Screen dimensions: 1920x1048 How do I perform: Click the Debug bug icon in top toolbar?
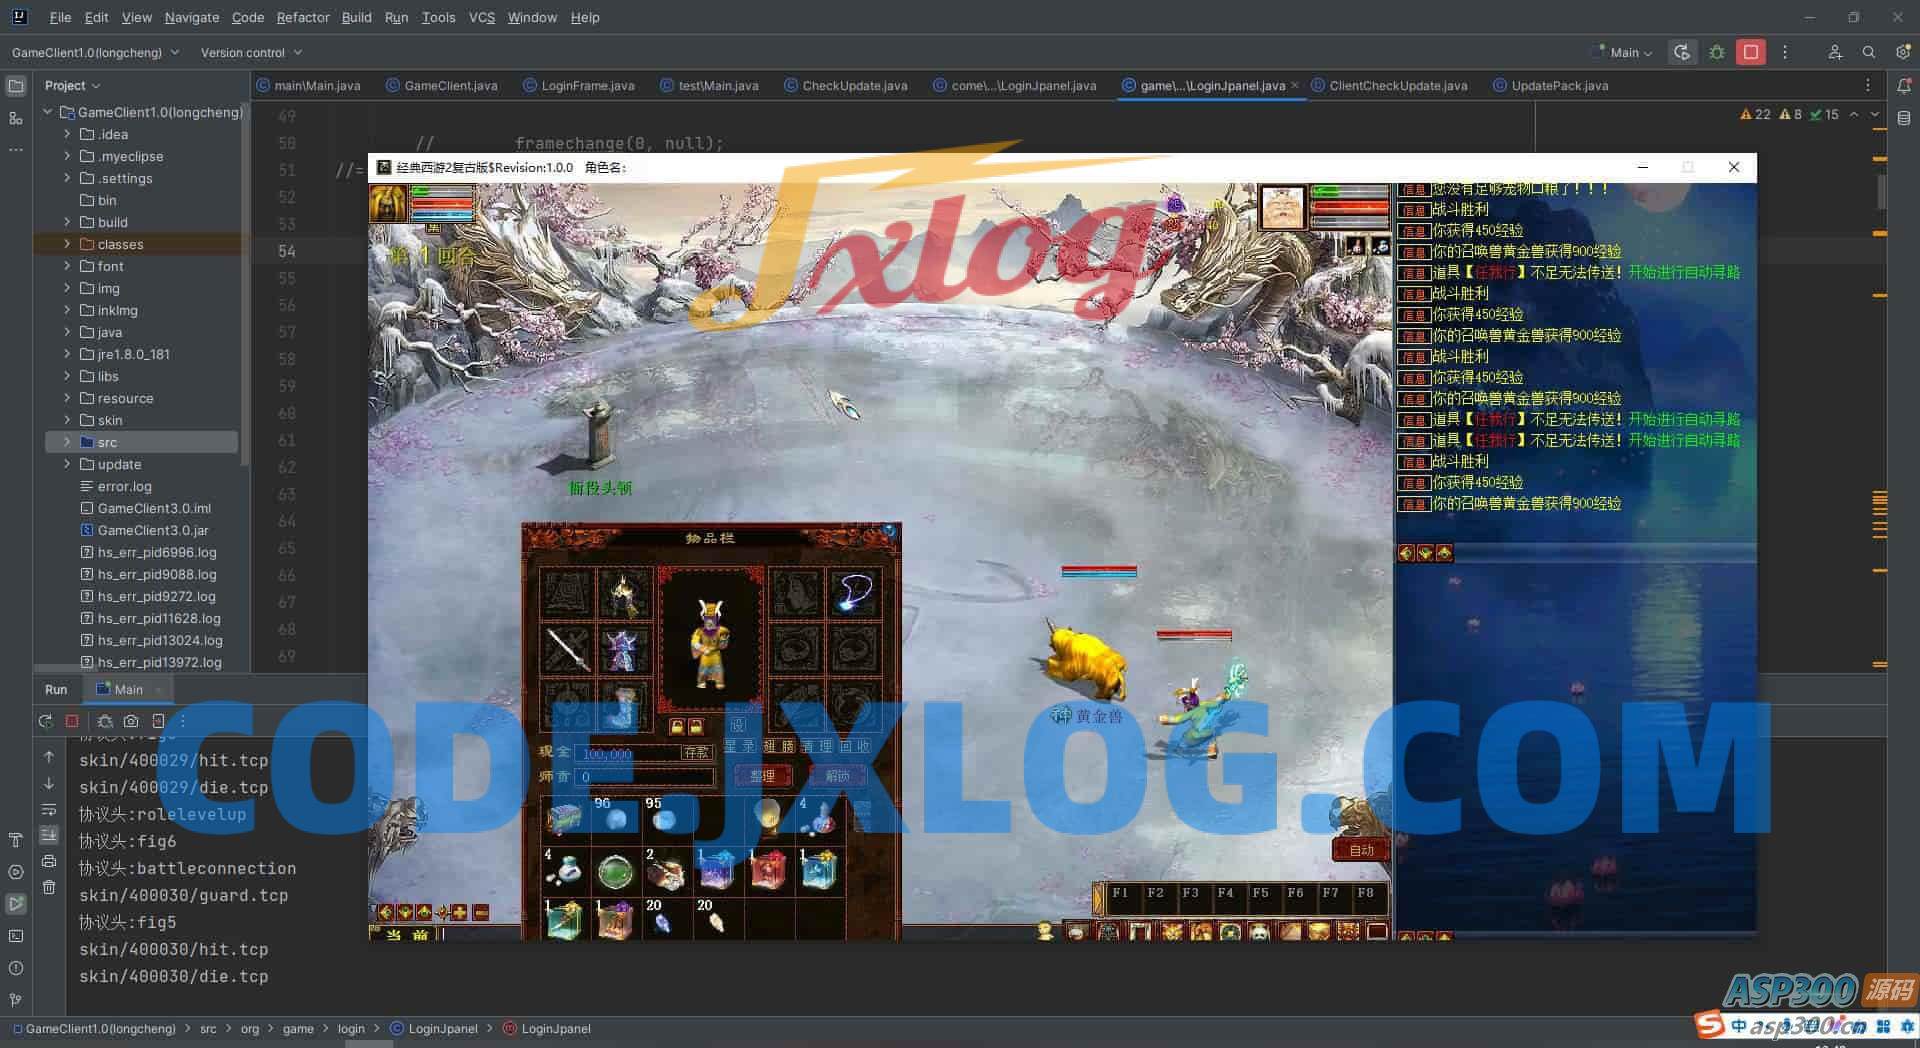[1717, 52]
